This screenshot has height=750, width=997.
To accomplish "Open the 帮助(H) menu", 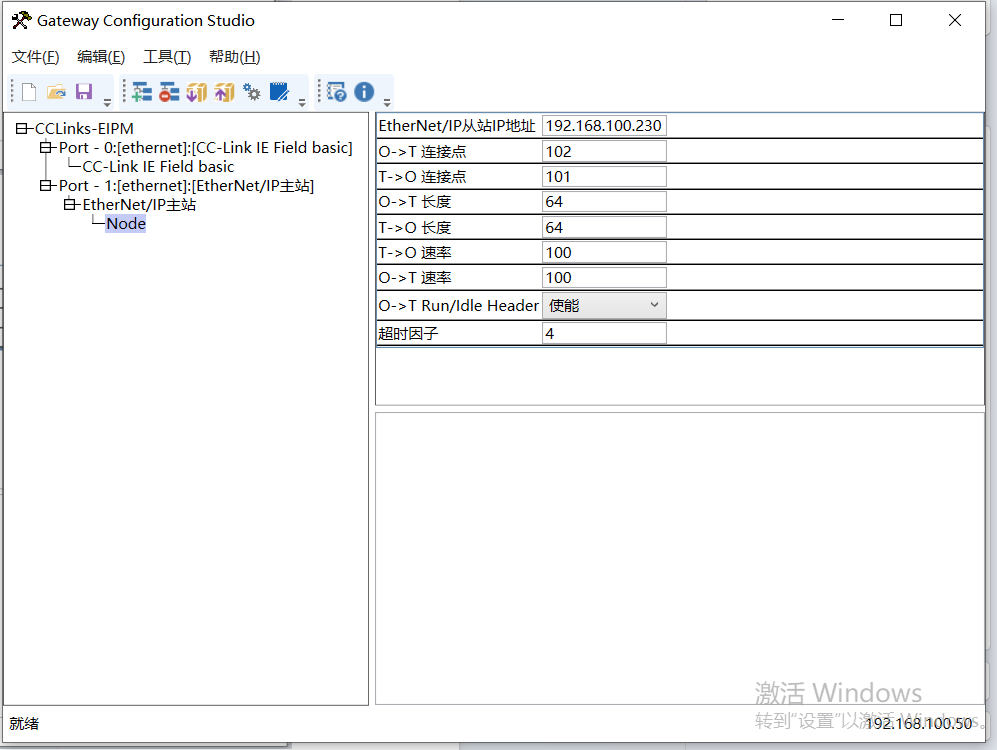I will point(235,57).
